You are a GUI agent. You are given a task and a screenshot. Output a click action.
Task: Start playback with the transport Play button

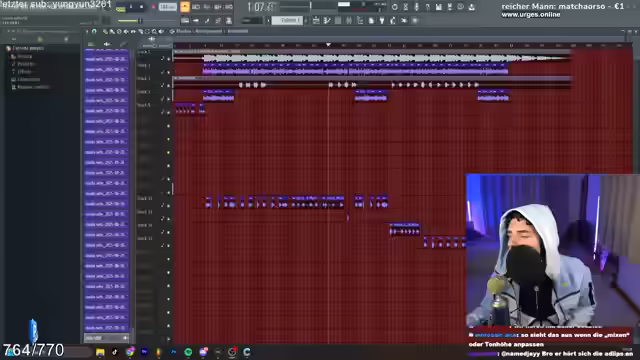(131, 7)
